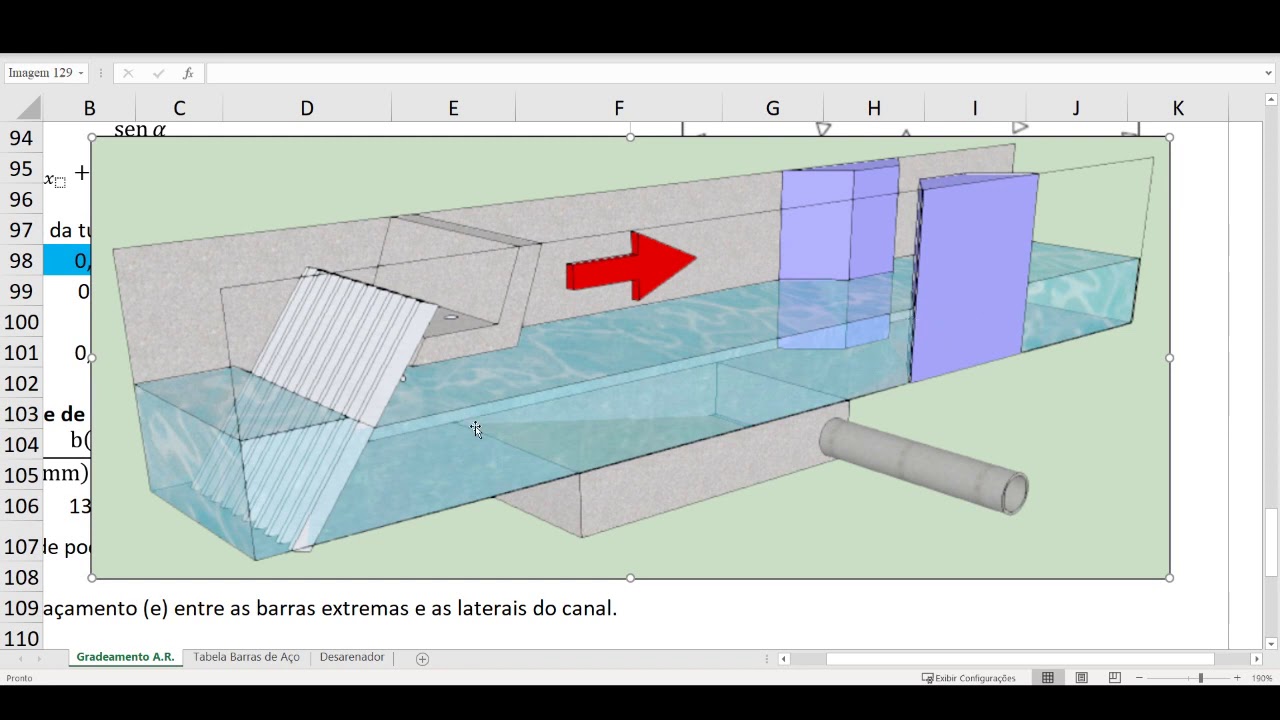Click the gray outlet pipe in image
The width and height of the screenshot is (1280, 720).
tap(924, 466)
